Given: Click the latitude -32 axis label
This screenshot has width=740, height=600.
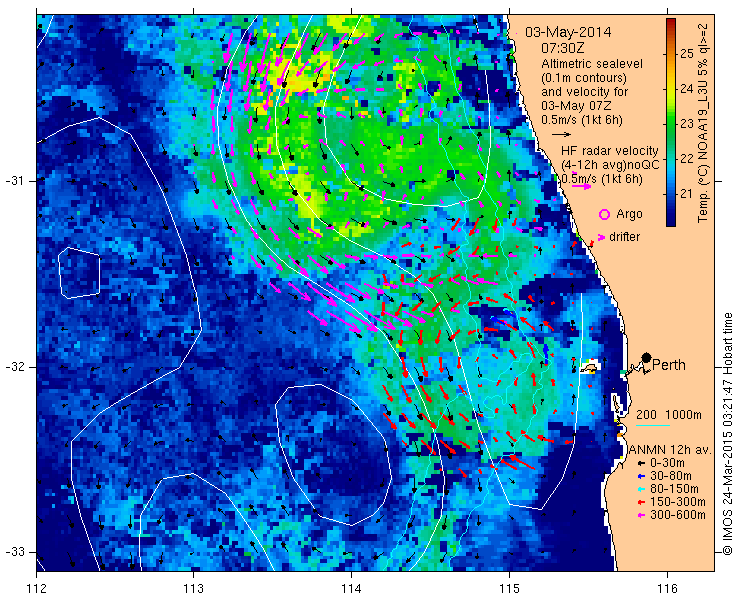Looking at the screenshot, I should point(14,366).
